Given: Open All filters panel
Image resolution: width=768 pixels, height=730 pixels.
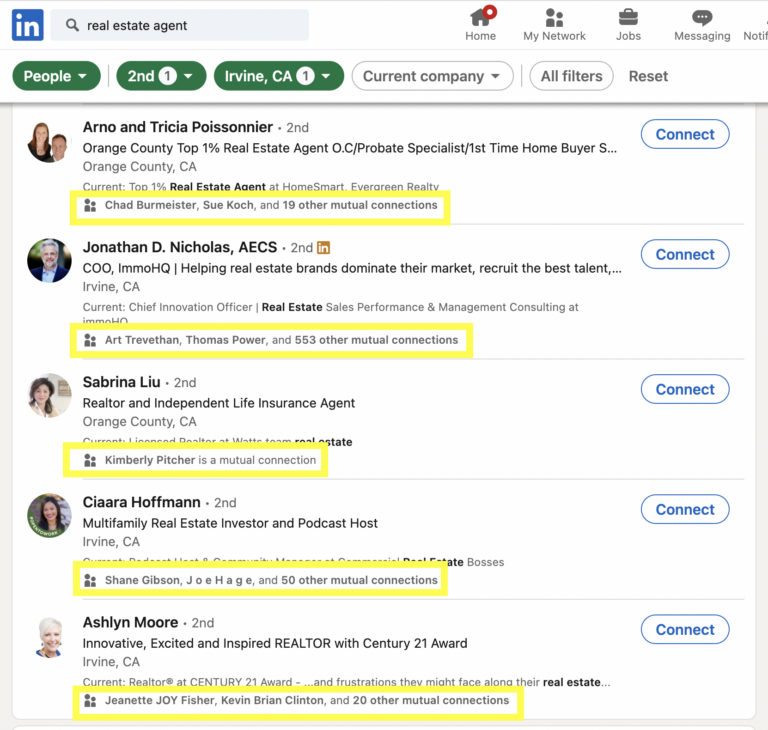Looking at the screenshot, I should click(x=571, y=76).
